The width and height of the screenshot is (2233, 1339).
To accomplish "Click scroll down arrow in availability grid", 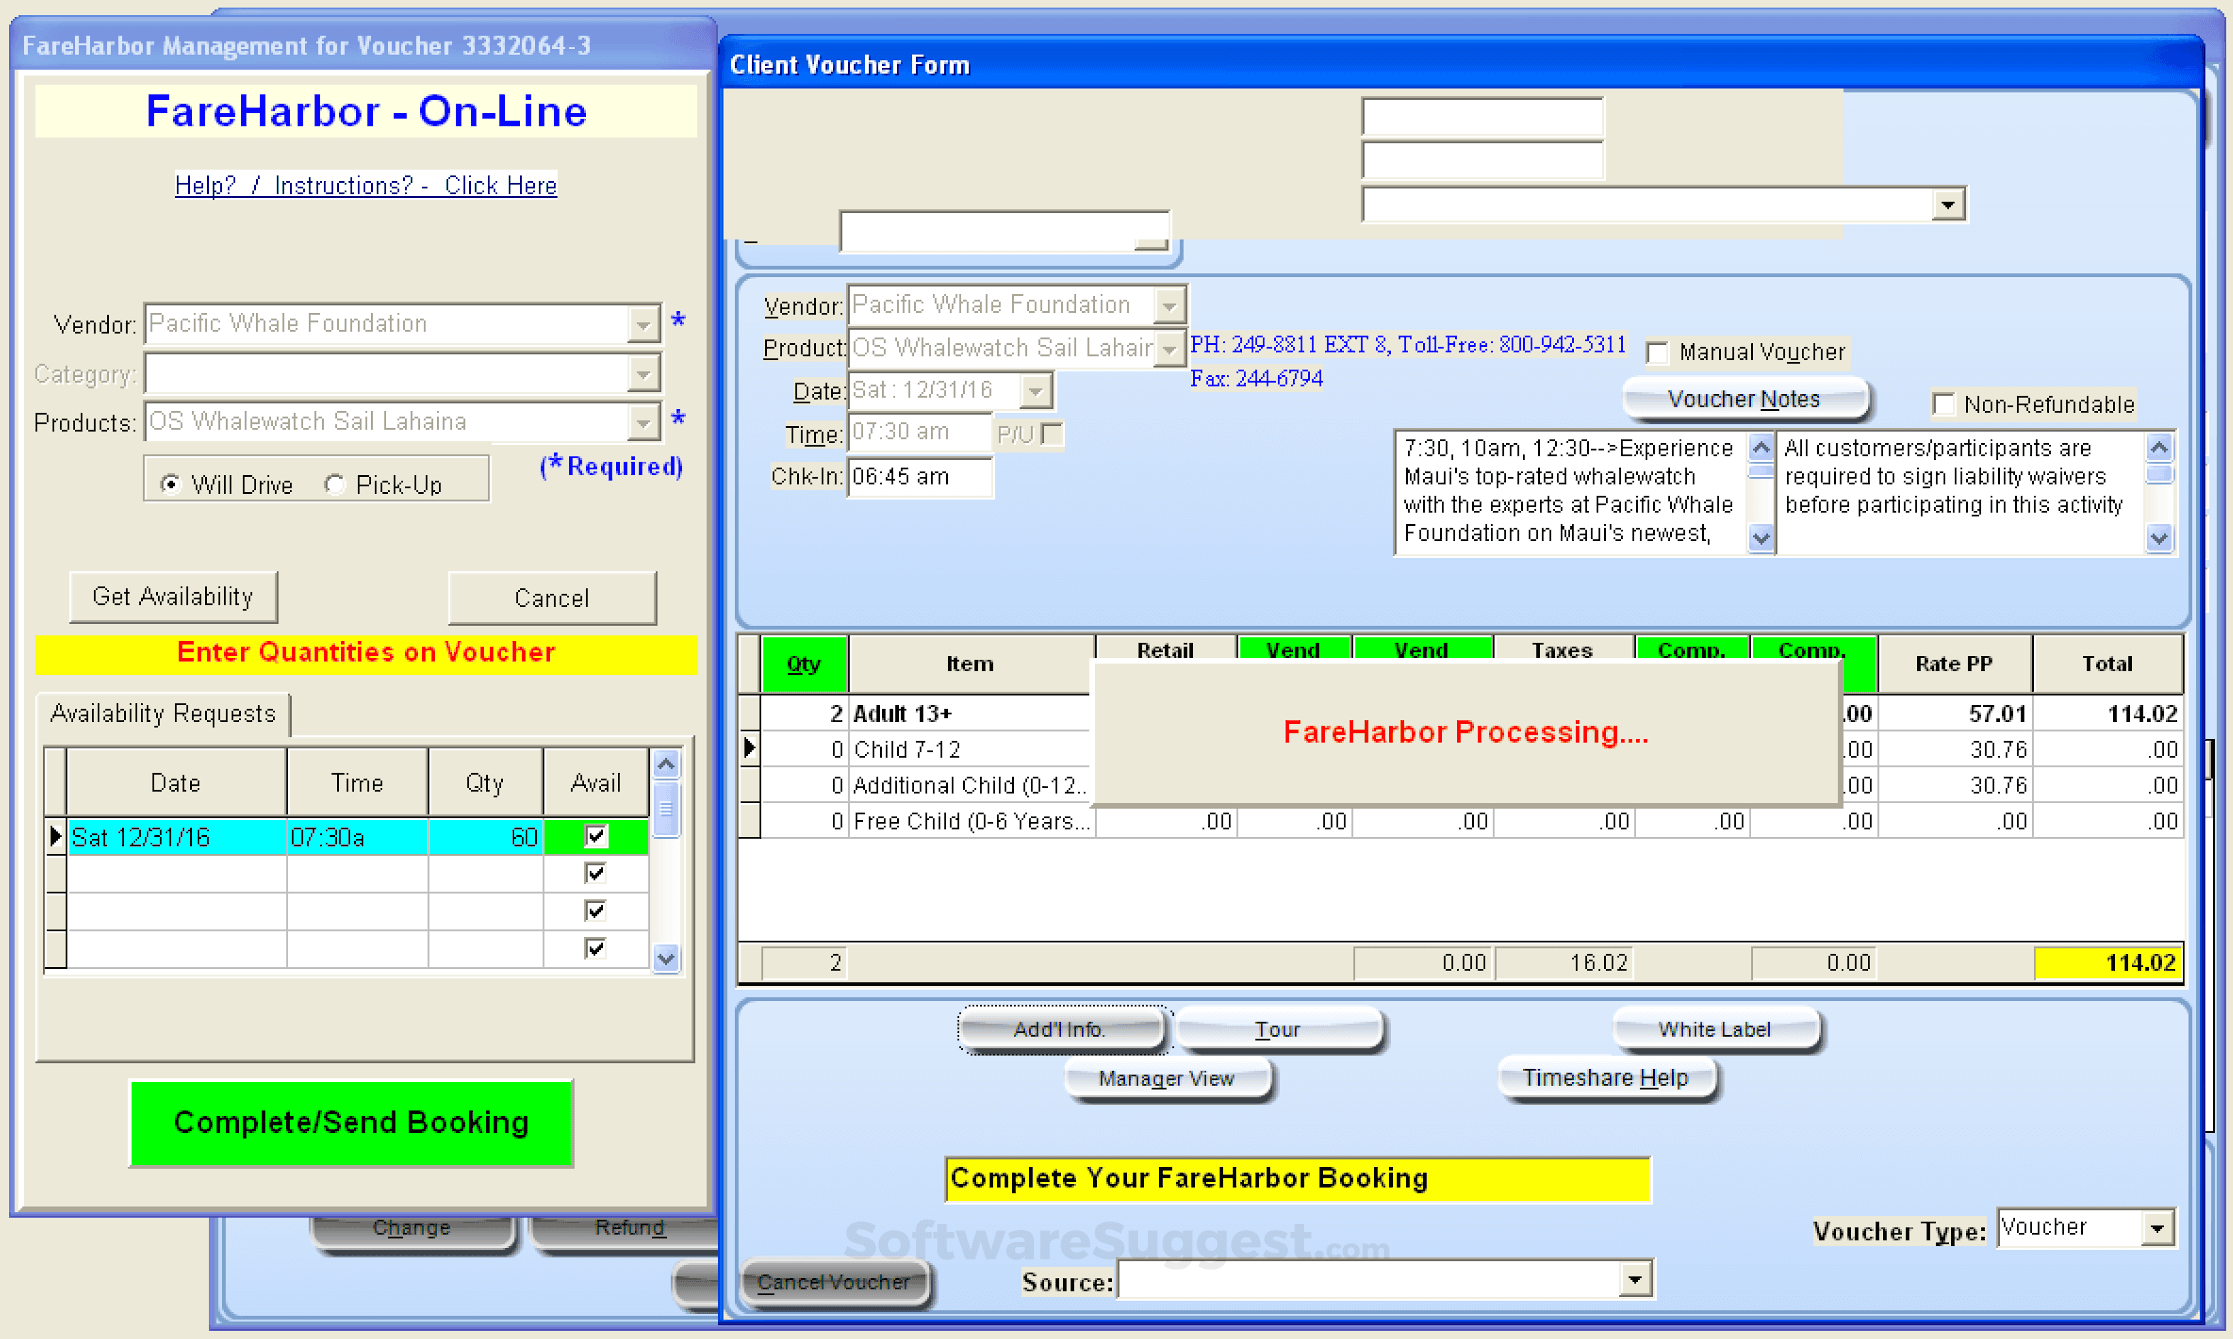I will pyautogui.click(x=666, y=958).
